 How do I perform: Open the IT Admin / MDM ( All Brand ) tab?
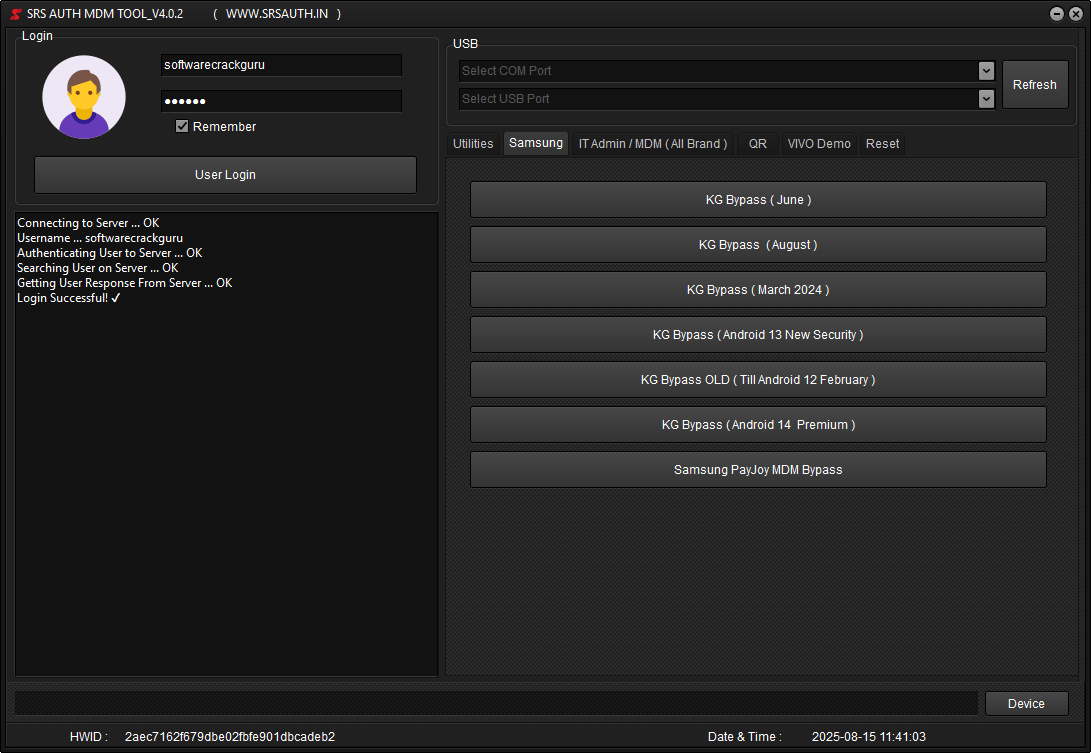click(x=653, y=143)
